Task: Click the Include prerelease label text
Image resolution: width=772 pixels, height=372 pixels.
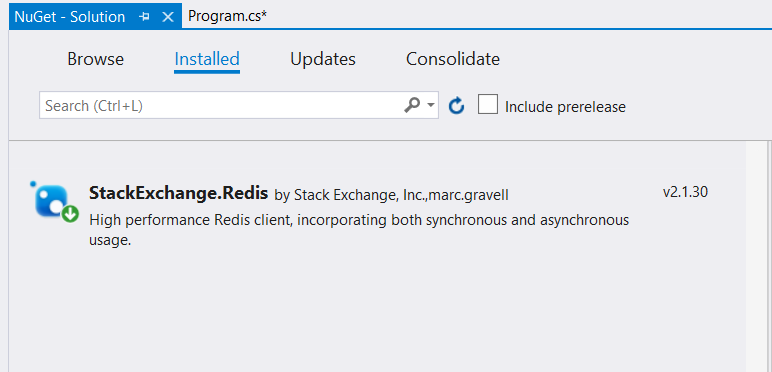Action: 565,107
